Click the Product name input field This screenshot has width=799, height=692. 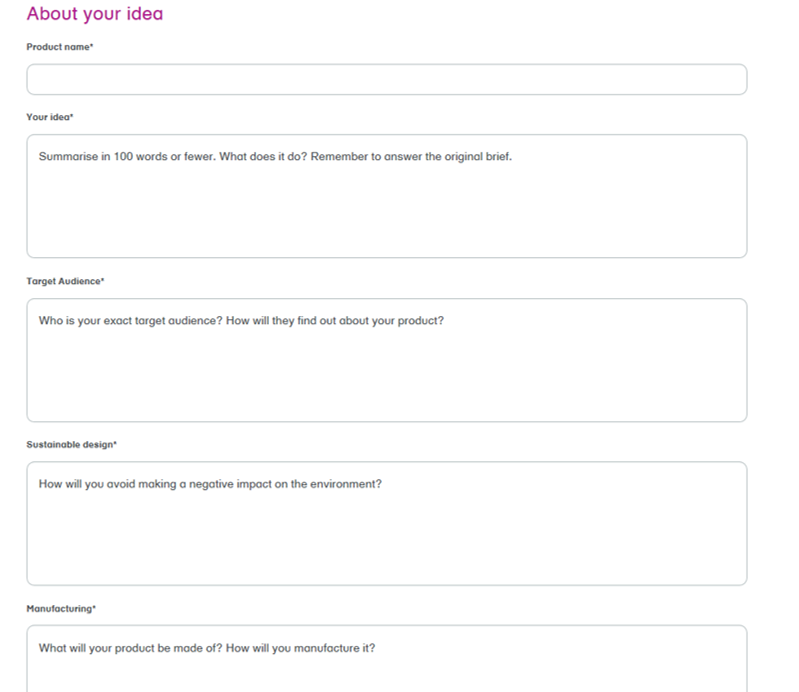coord(386,80)
